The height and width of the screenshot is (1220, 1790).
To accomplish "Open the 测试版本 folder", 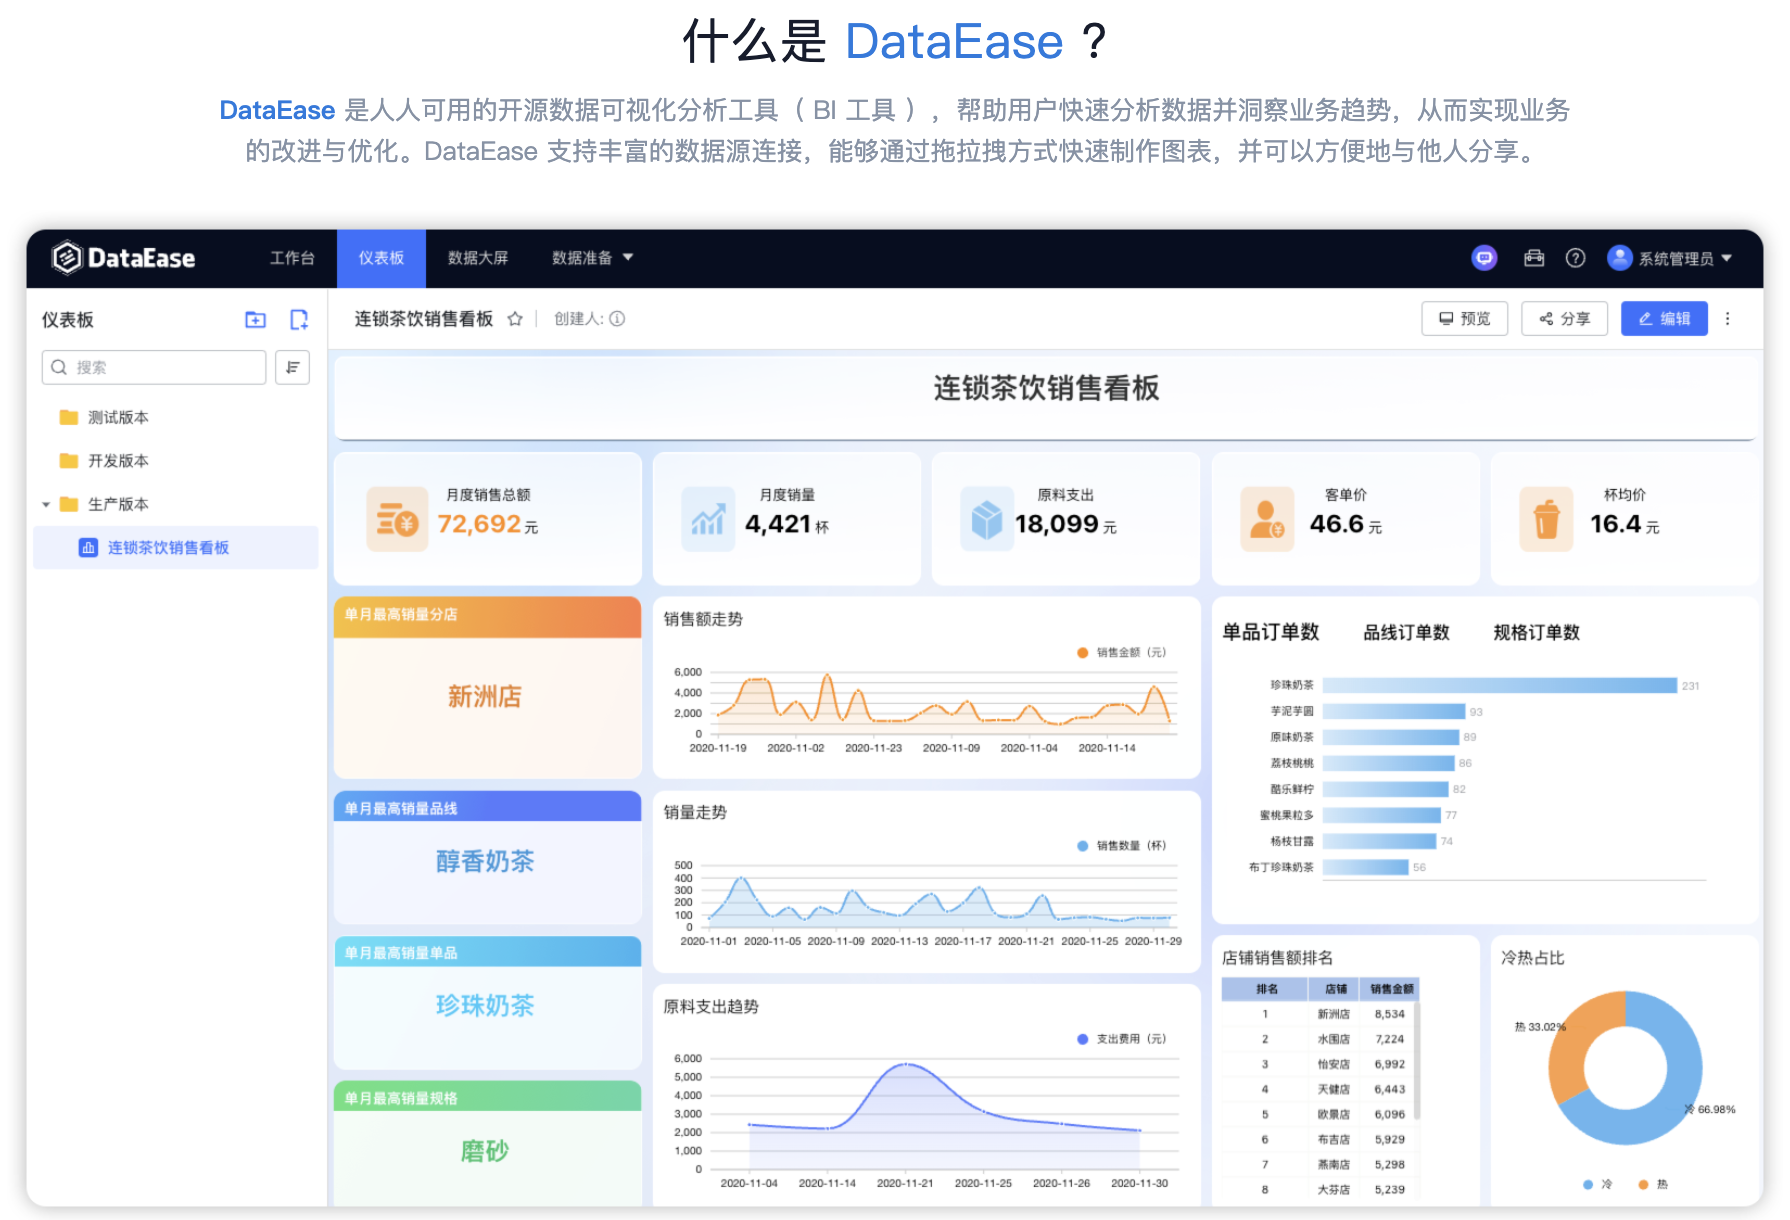I will [118, 417].
